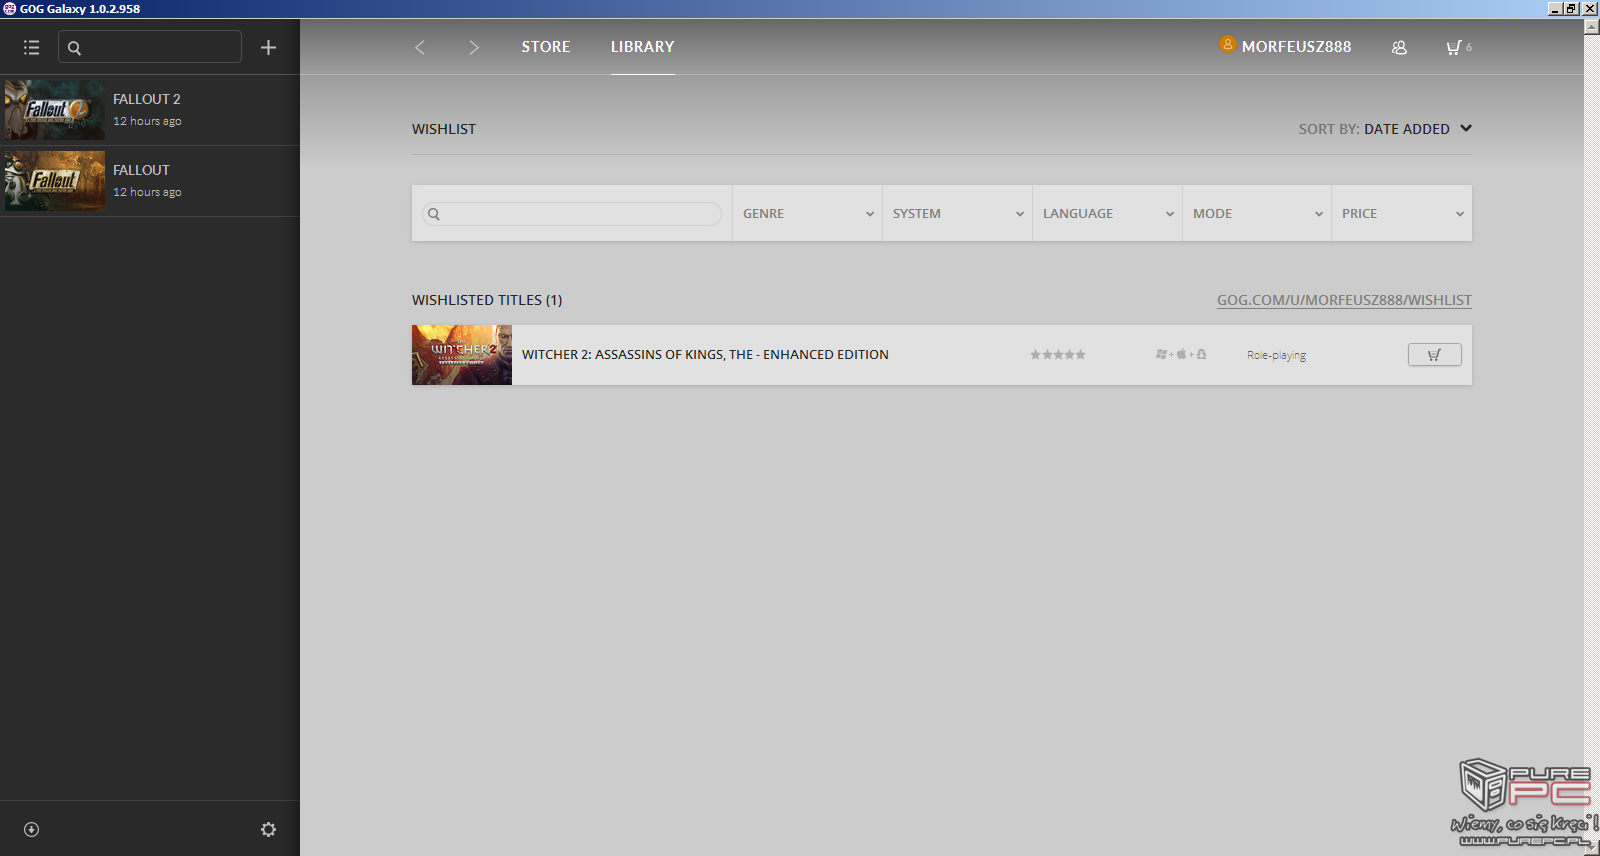This screenshot has height=856, width=1600.
Task: Add Witcher 2 to cart
Action: (1435, 355)
